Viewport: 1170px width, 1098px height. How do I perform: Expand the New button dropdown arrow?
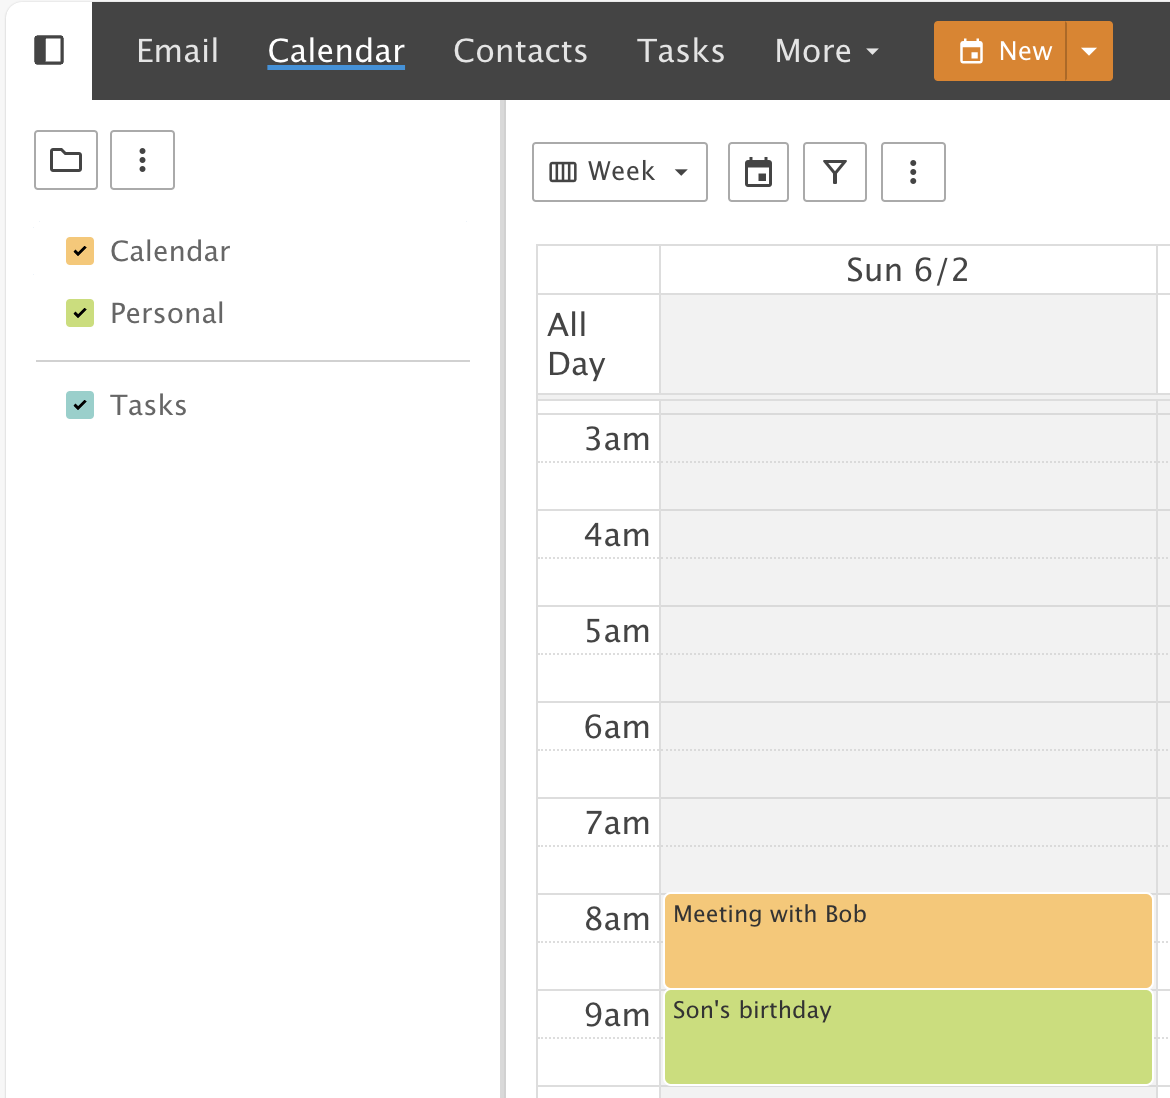pos(1089,51)
